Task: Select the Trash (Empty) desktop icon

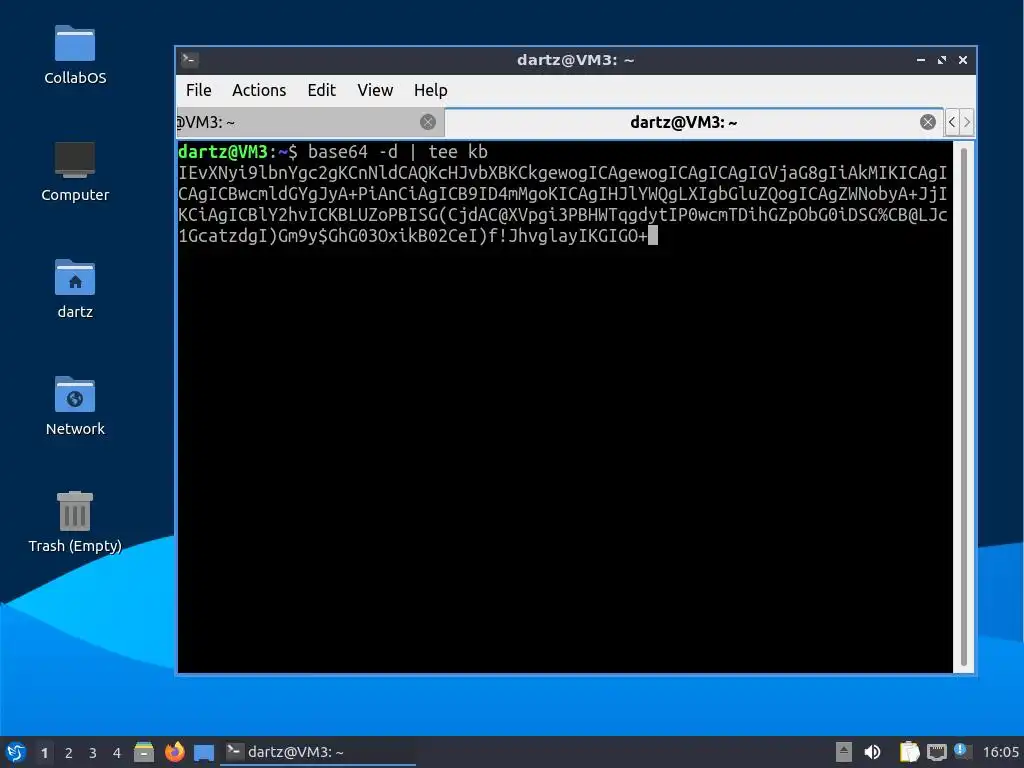Action: pyautogui.click(x=75, y=522)
